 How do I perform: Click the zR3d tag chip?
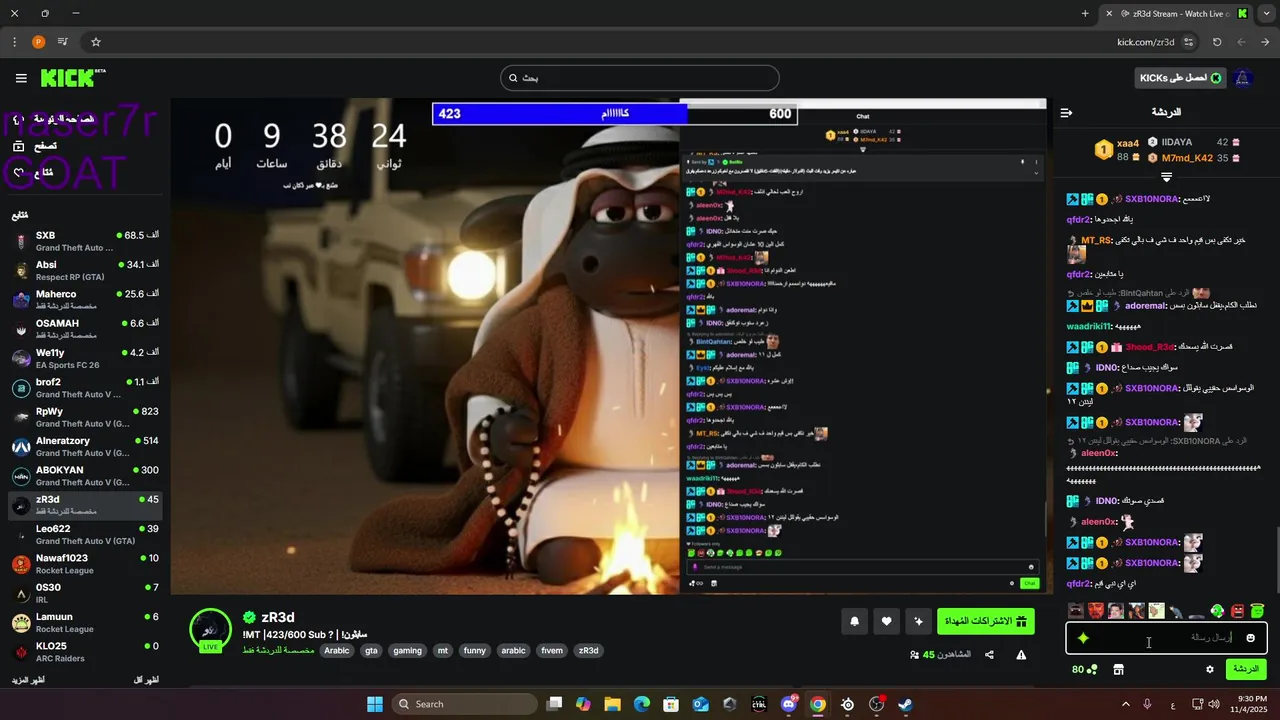pos(588,650)
